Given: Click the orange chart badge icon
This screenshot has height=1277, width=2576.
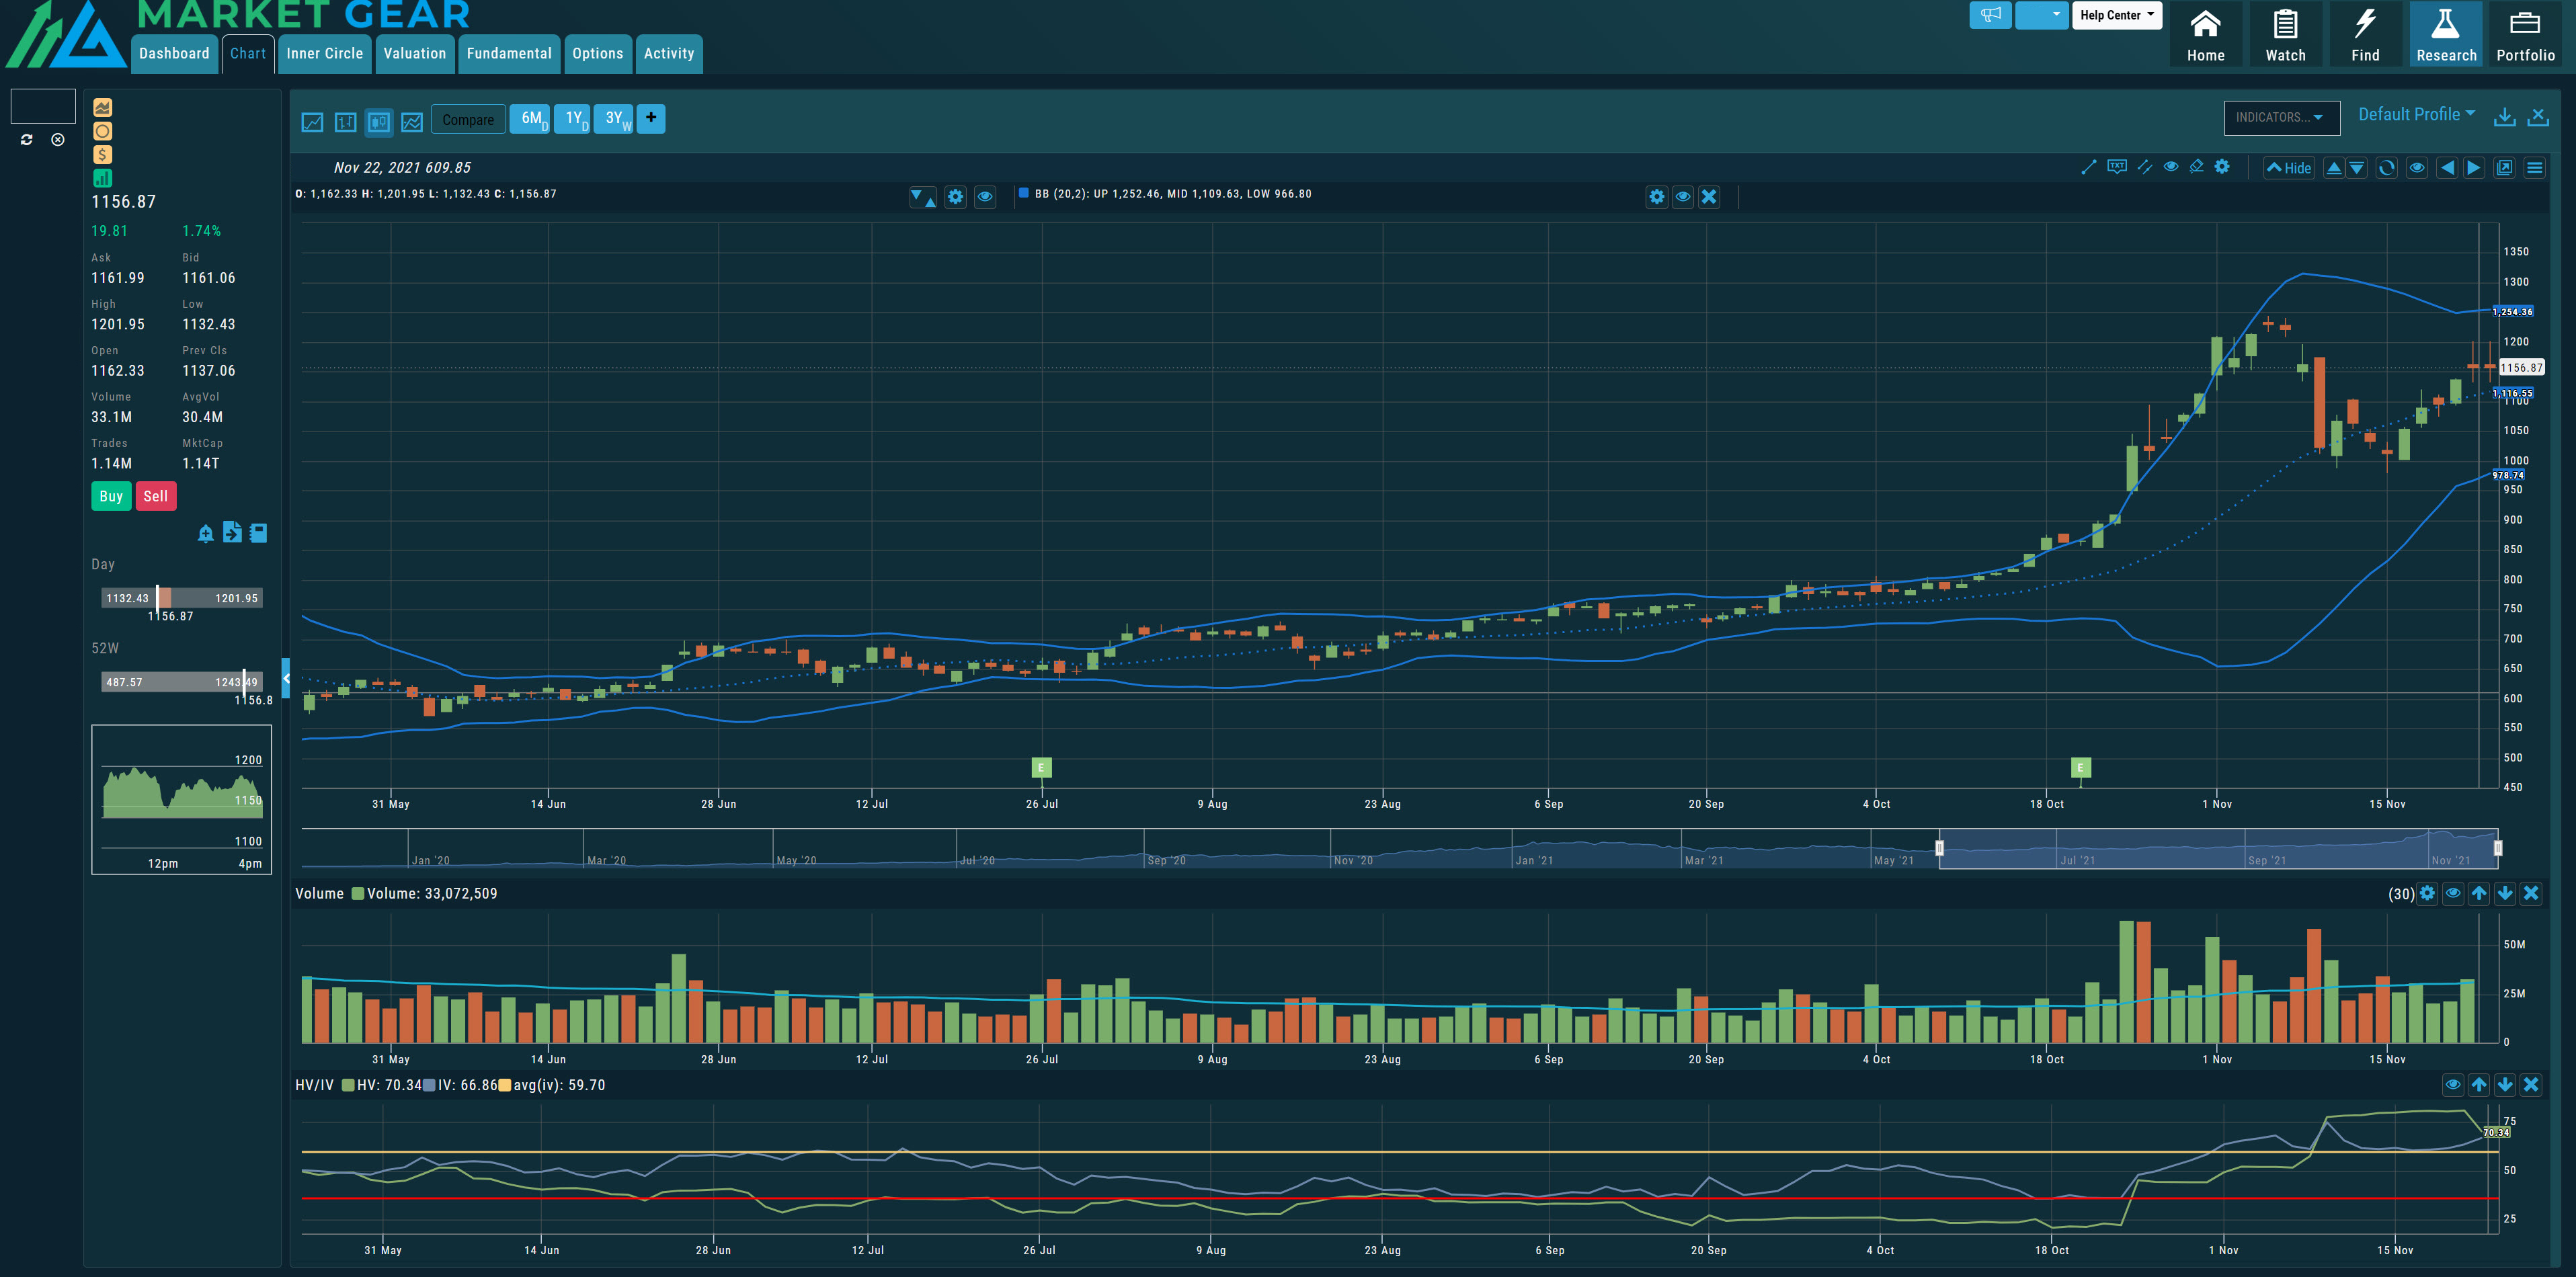Looking at the screenshot, I should [x=102, y=107].
